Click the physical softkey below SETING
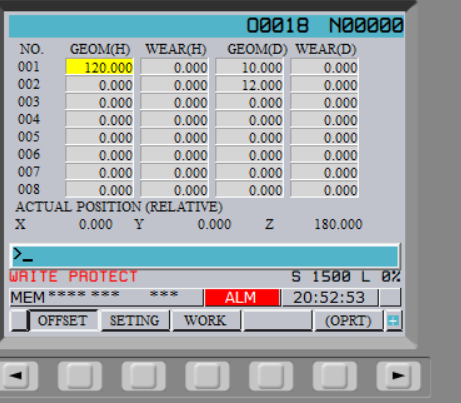 pyautogui.click(x=144, y=376)
